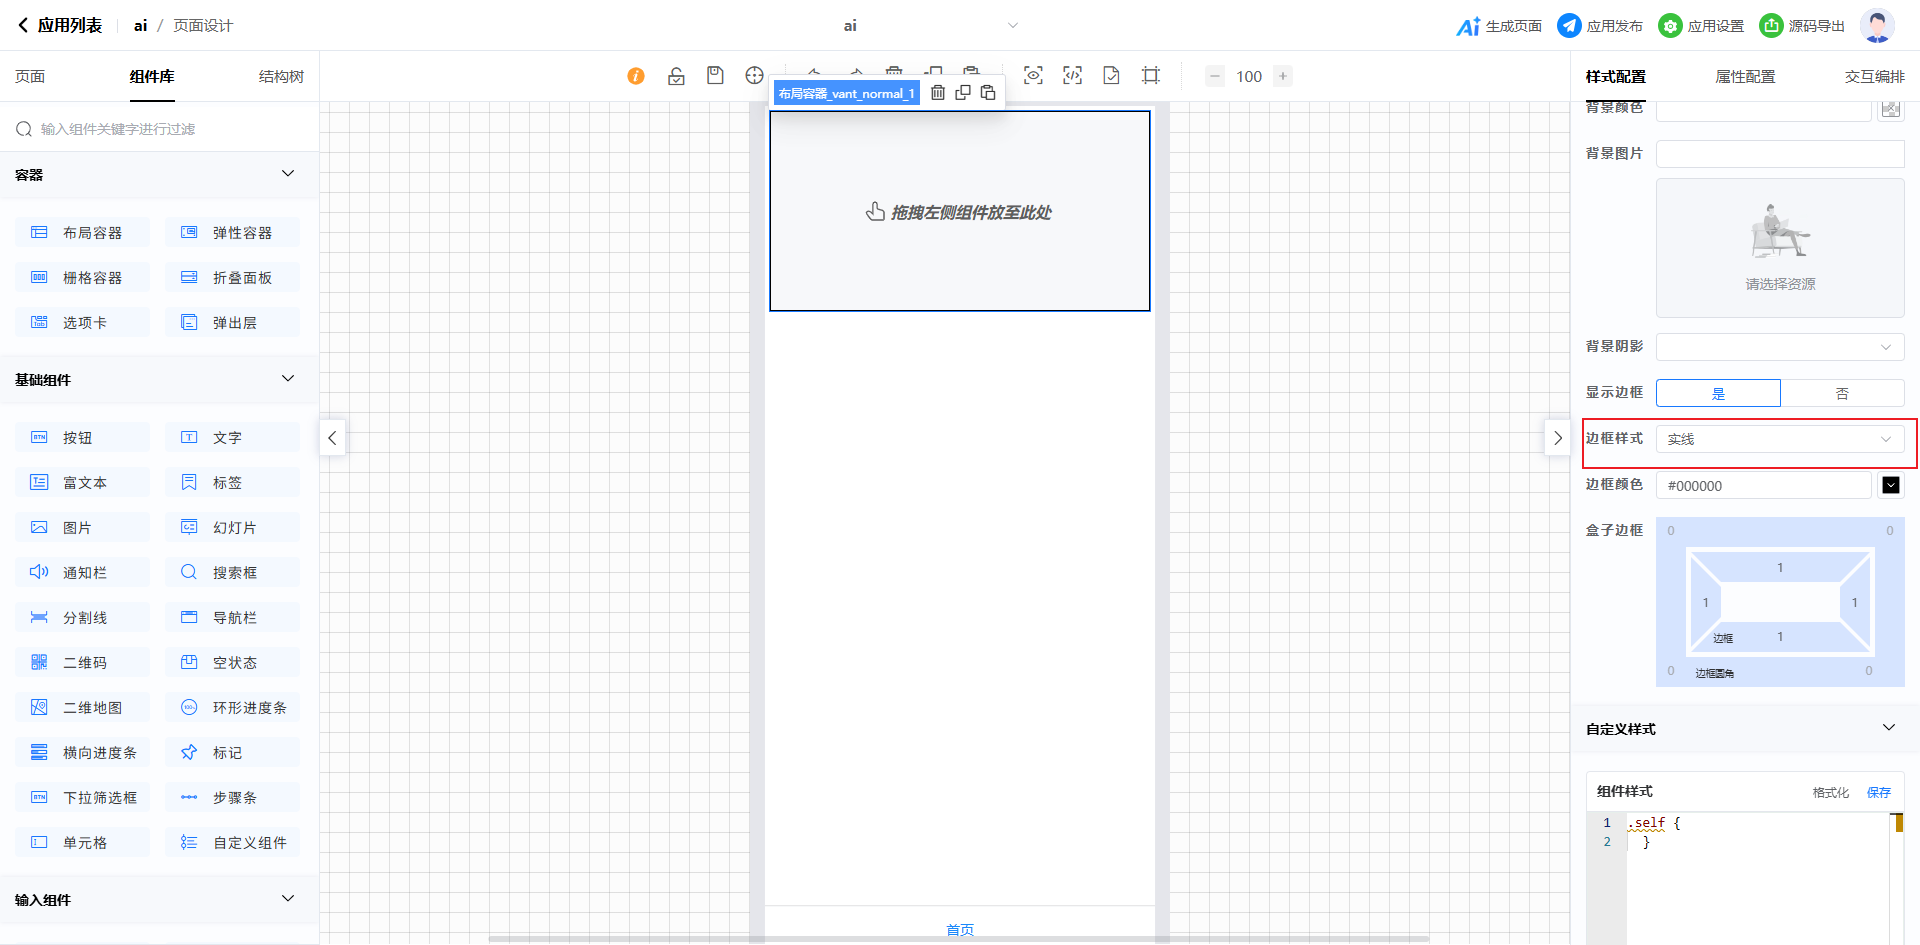The height and width of the screenshot is (945, 1920).
Task: Click the black 边框颜色 color swatch
Action: tap(1890, 485)
